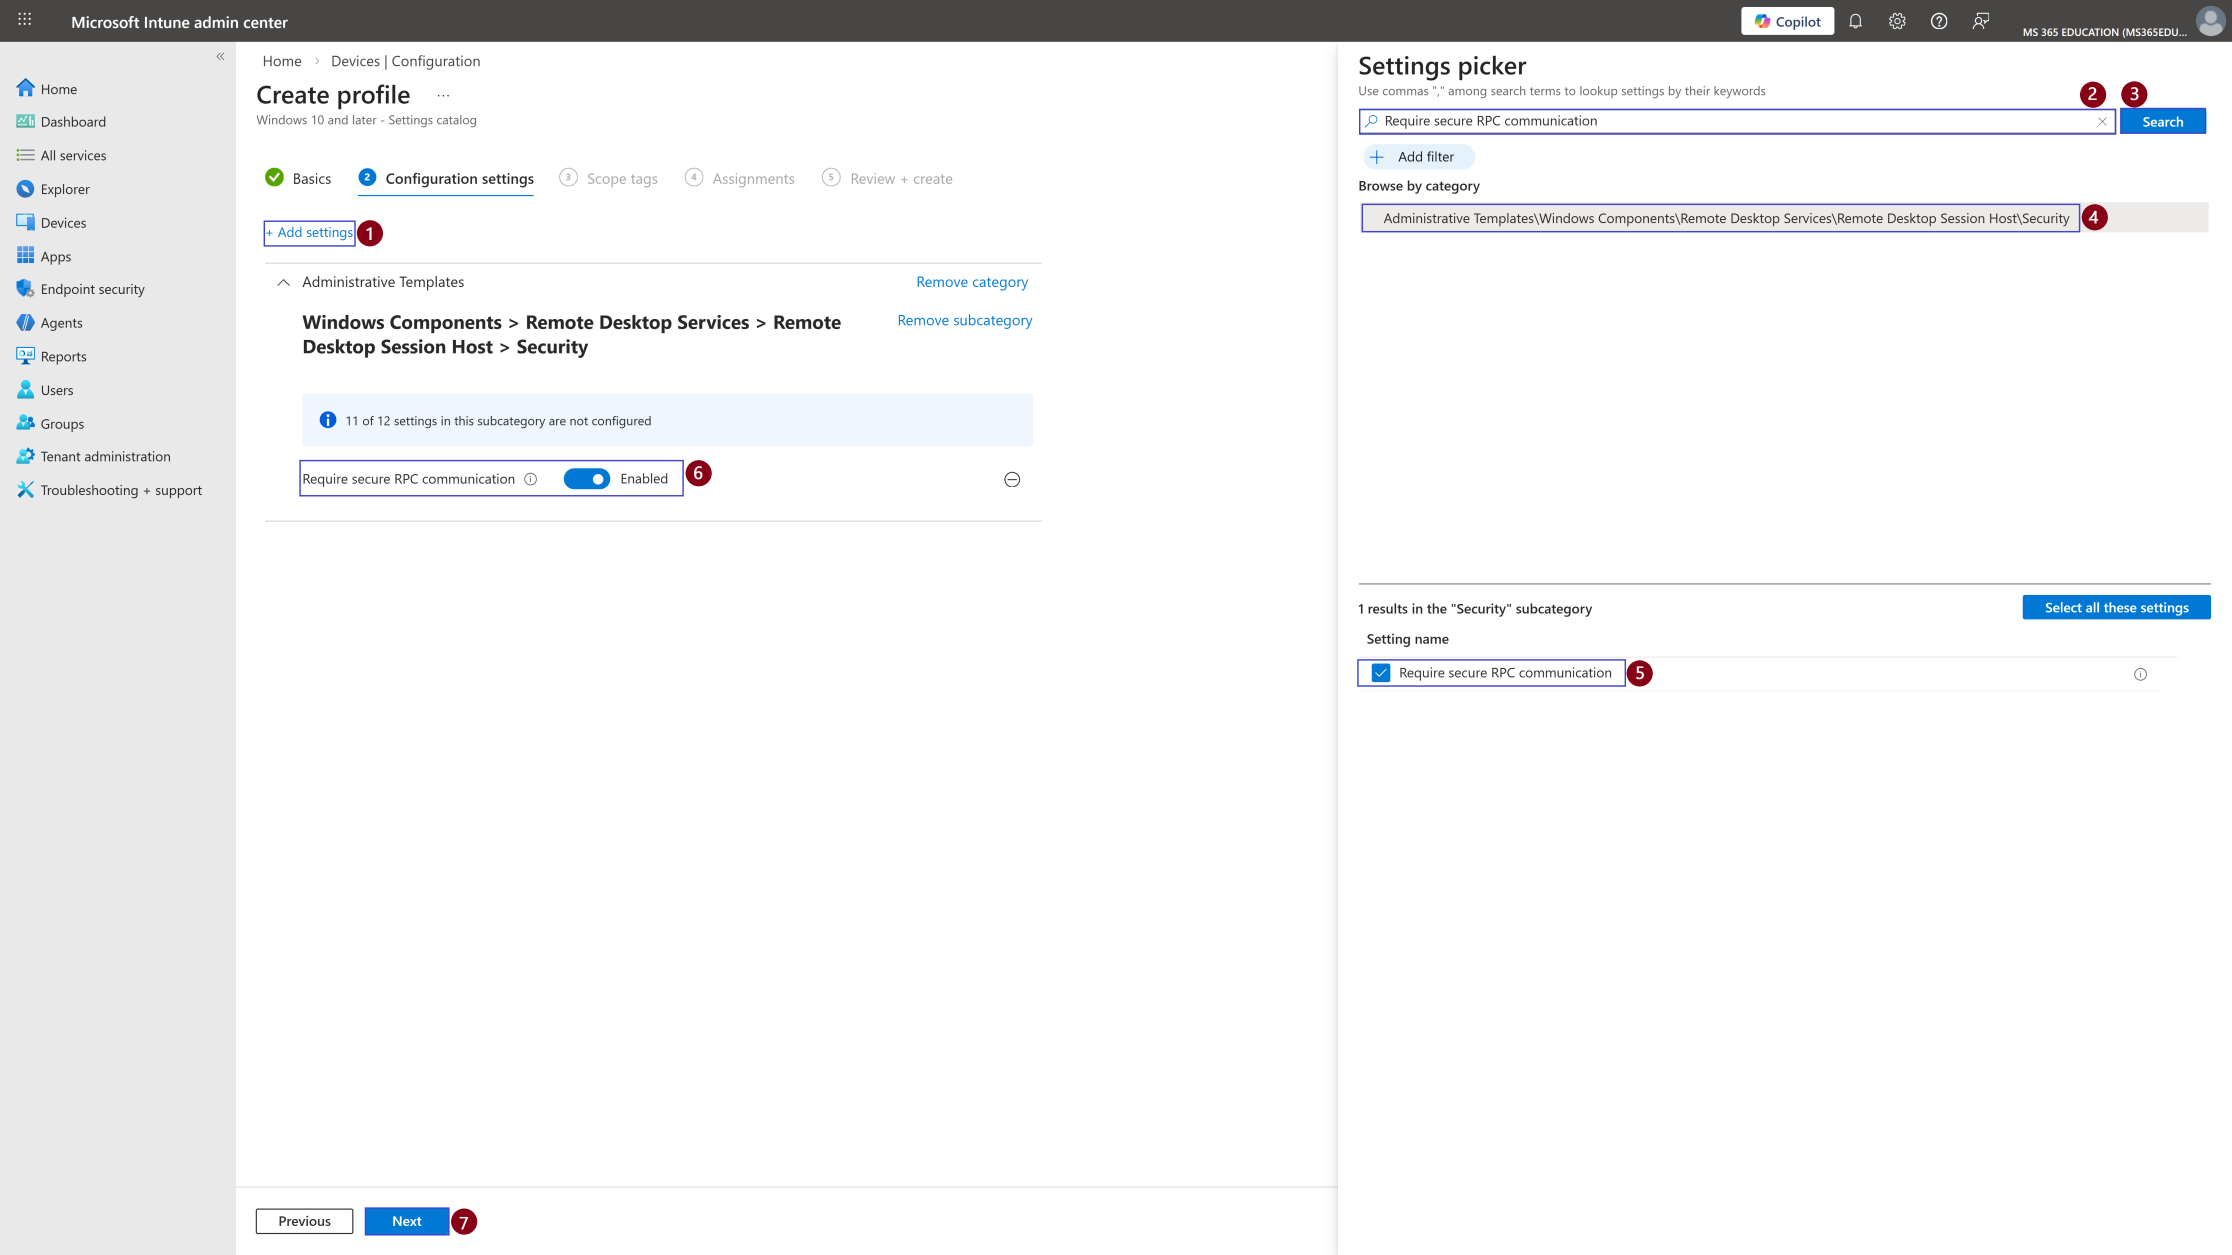Open the notifications bell icon

pyautogui.click(x=1855, y=21)
